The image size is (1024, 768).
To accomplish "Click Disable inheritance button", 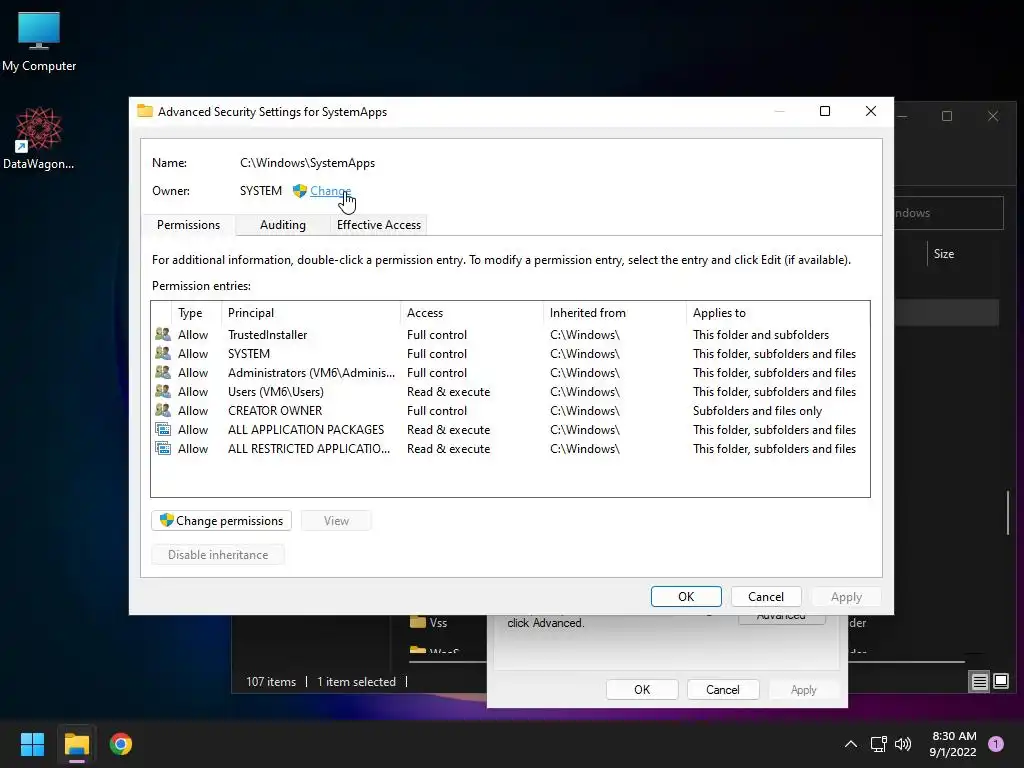I will (x=218, y=554).
